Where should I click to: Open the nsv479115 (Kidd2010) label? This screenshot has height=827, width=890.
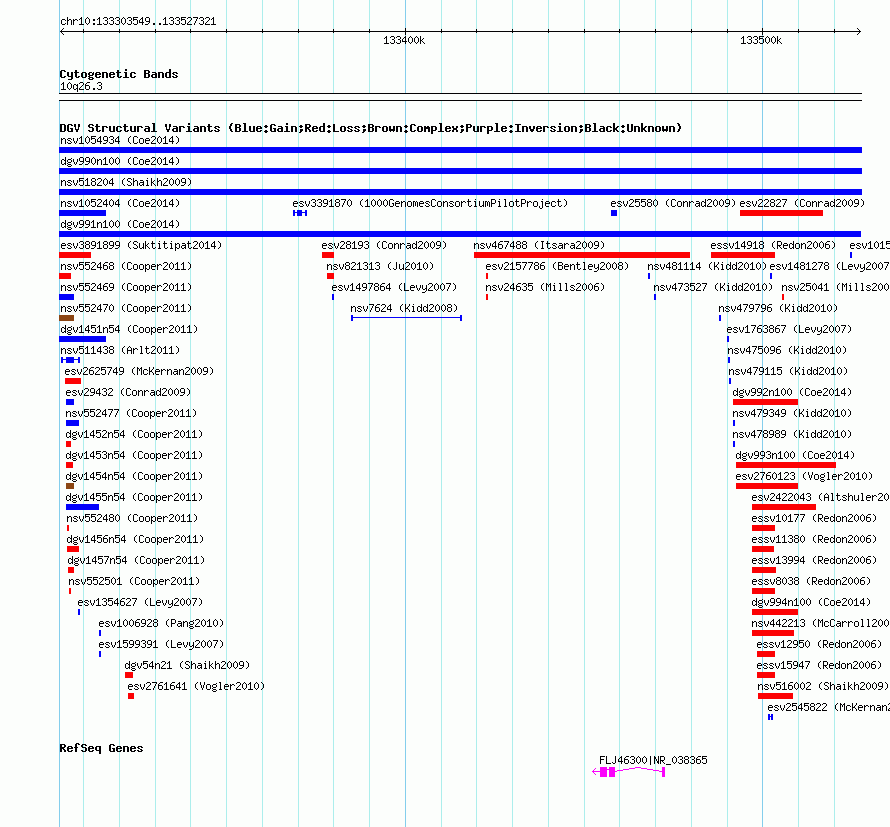coord(788,371)
